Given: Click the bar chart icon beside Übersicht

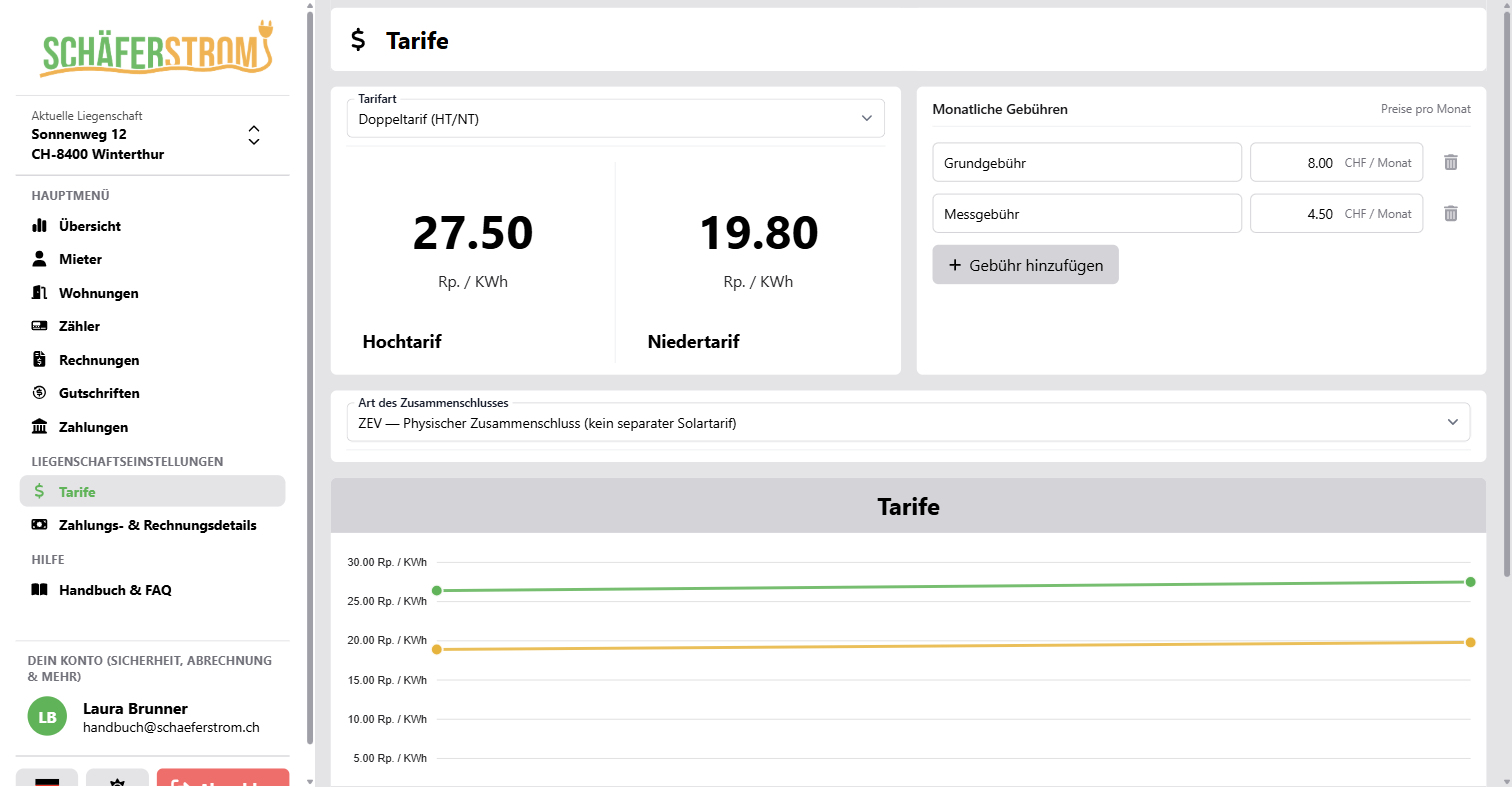Looking at the screenshot, I should click(40, 226).
